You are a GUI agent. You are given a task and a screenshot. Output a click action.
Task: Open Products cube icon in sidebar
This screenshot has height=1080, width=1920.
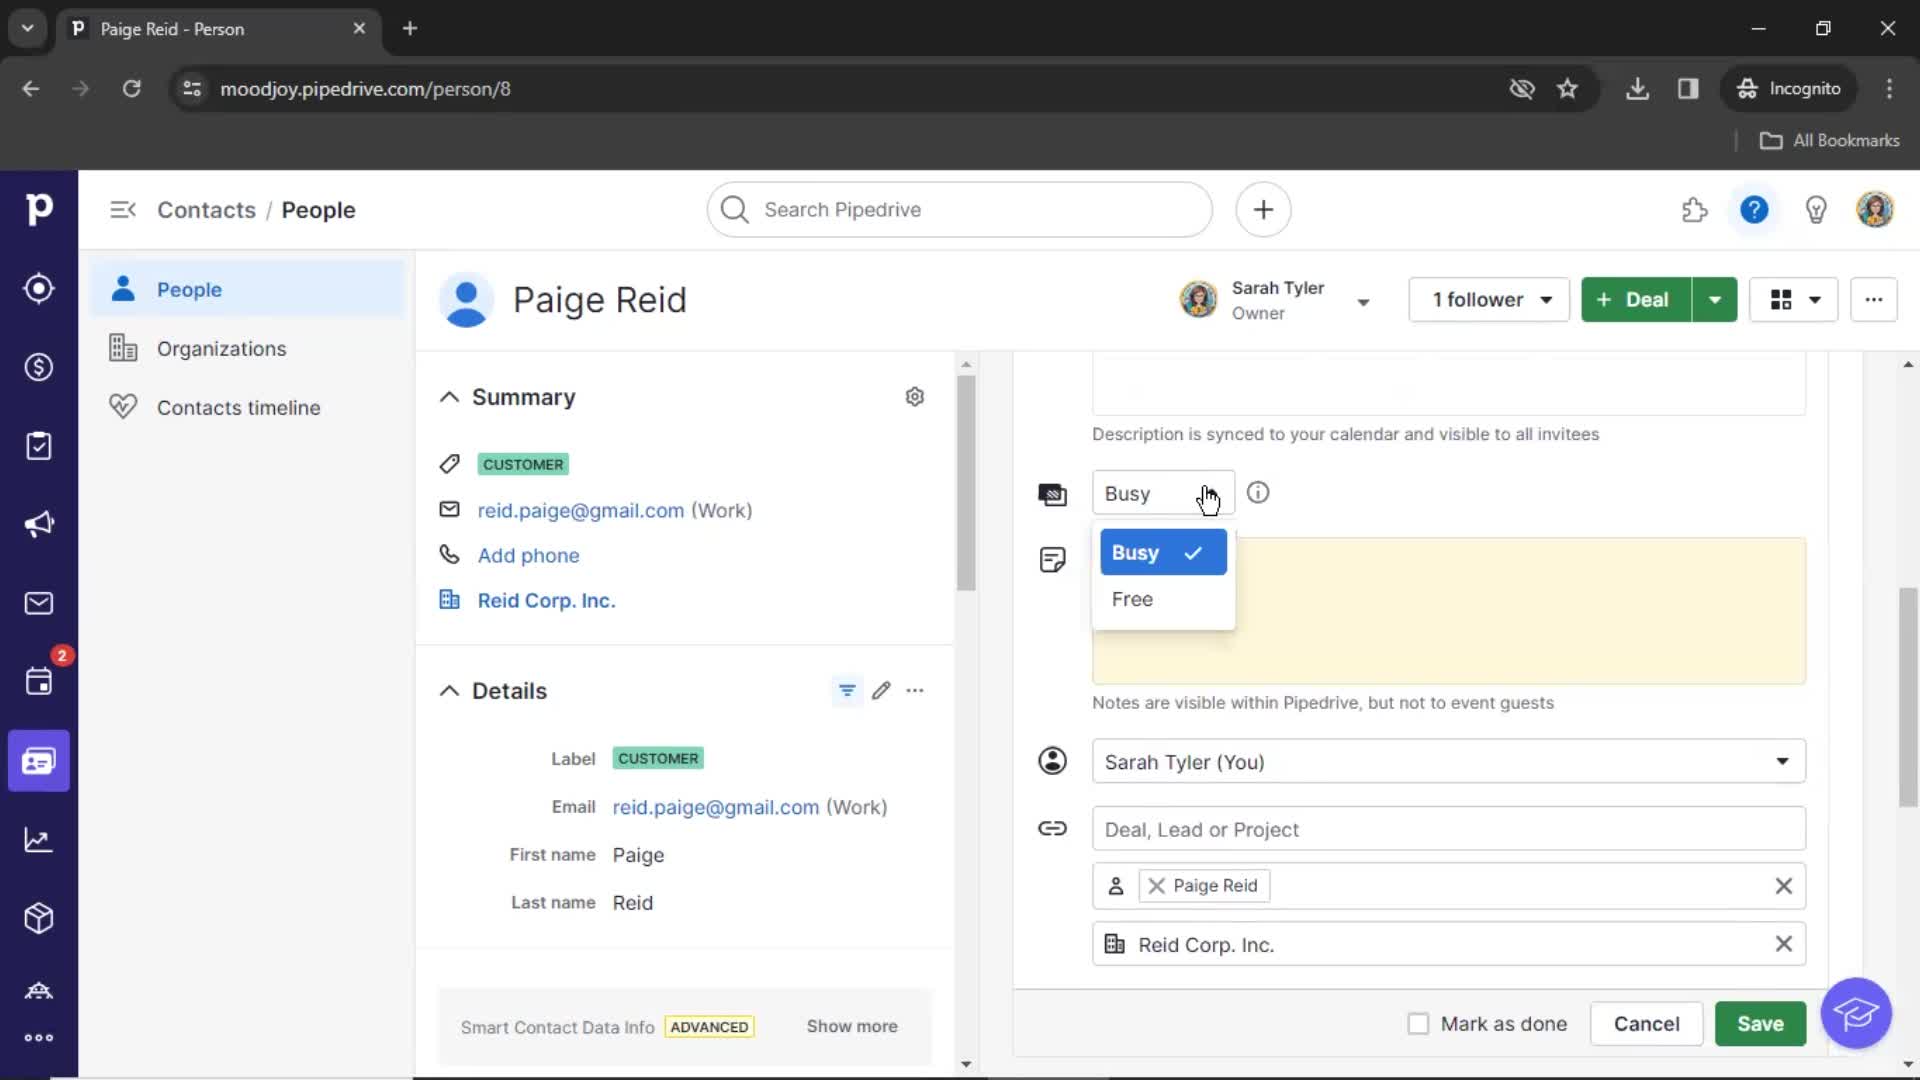click(39, 918)
